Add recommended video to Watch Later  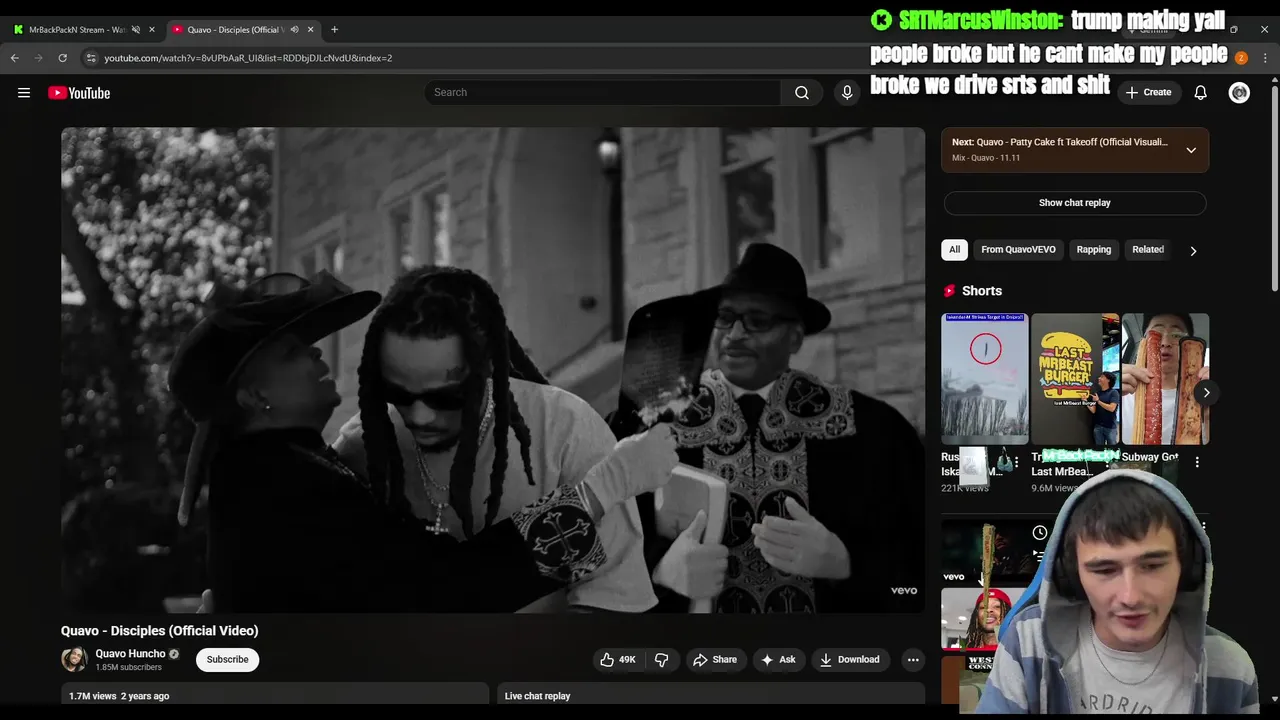tap(1040, 532)
